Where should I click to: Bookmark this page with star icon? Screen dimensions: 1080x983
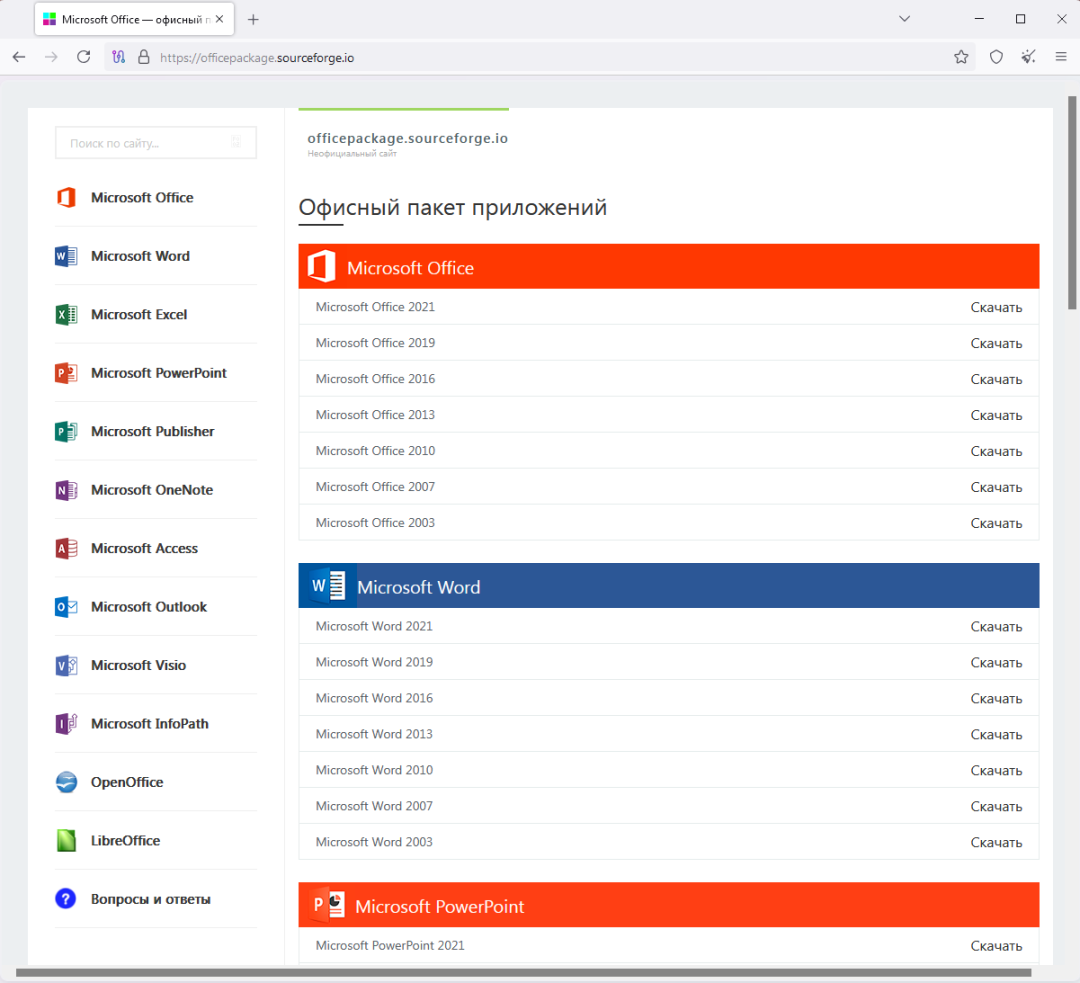click(x=962, y=57)
